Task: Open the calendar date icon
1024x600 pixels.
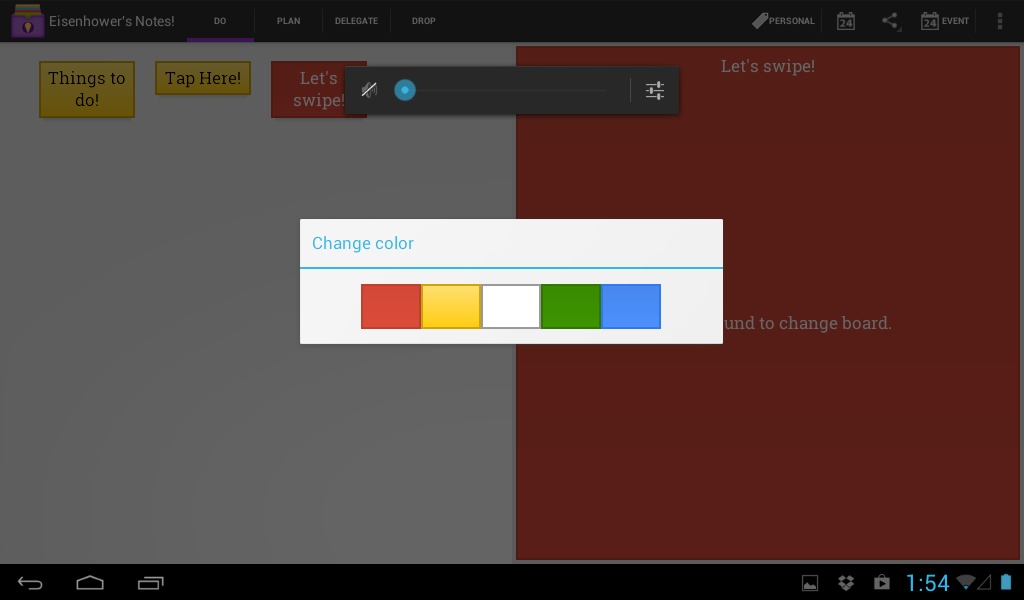Action: 846,21
